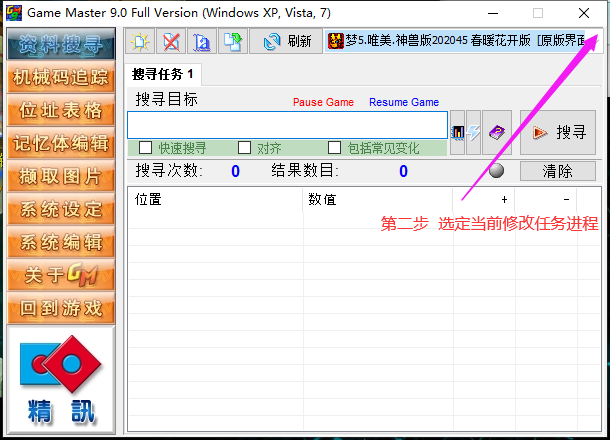Click the 位置 column header

pos(215,200)
